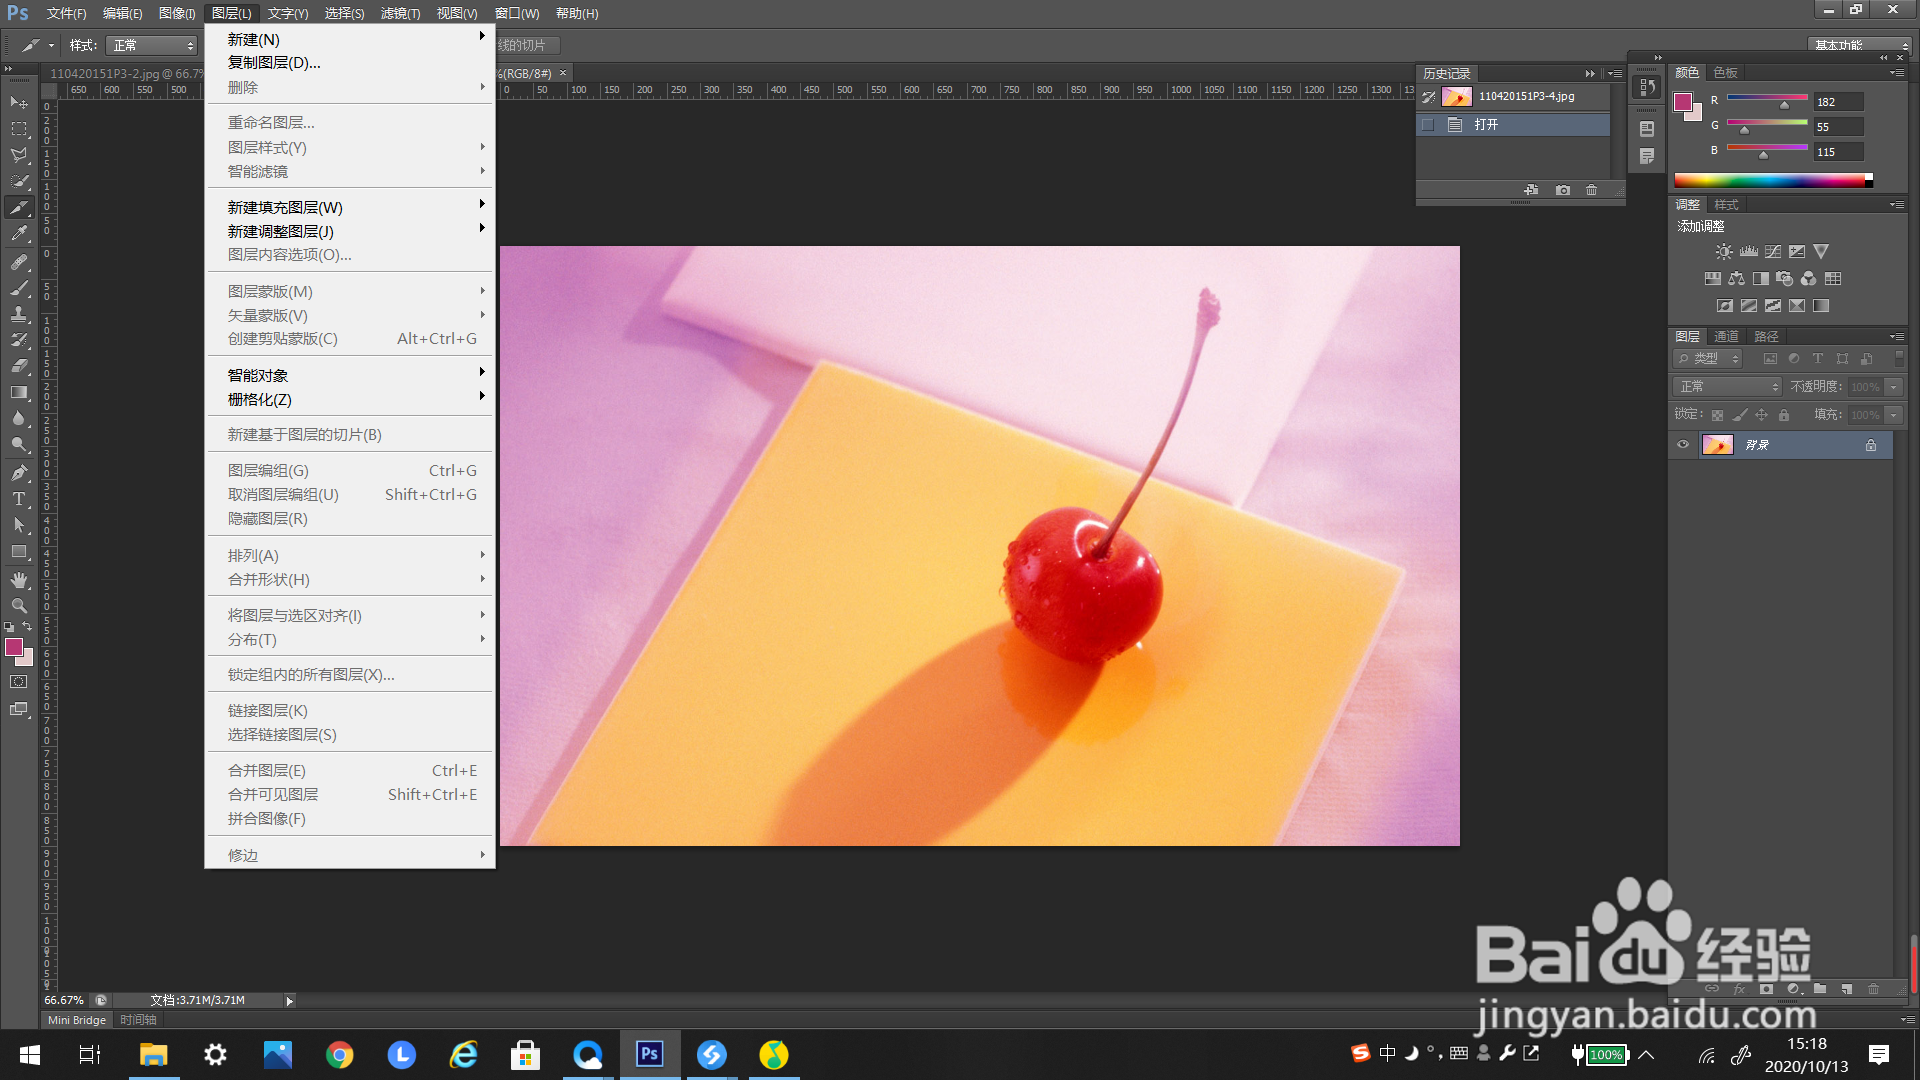Open Photoshop in the Windows taskbar
Screen dimensions: 1920x1080
click(x=650, y=1054)
